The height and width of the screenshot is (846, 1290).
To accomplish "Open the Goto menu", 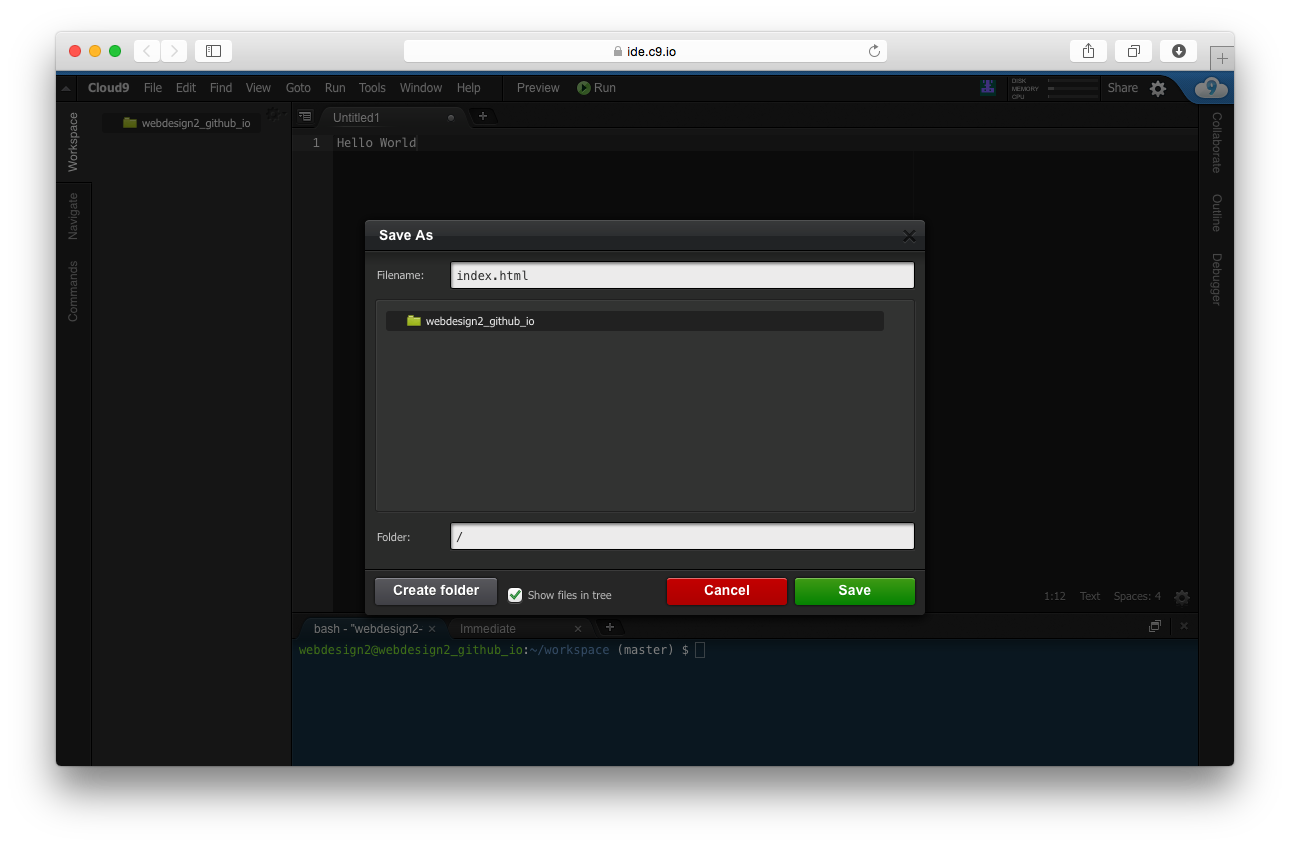I will [298, 88].
